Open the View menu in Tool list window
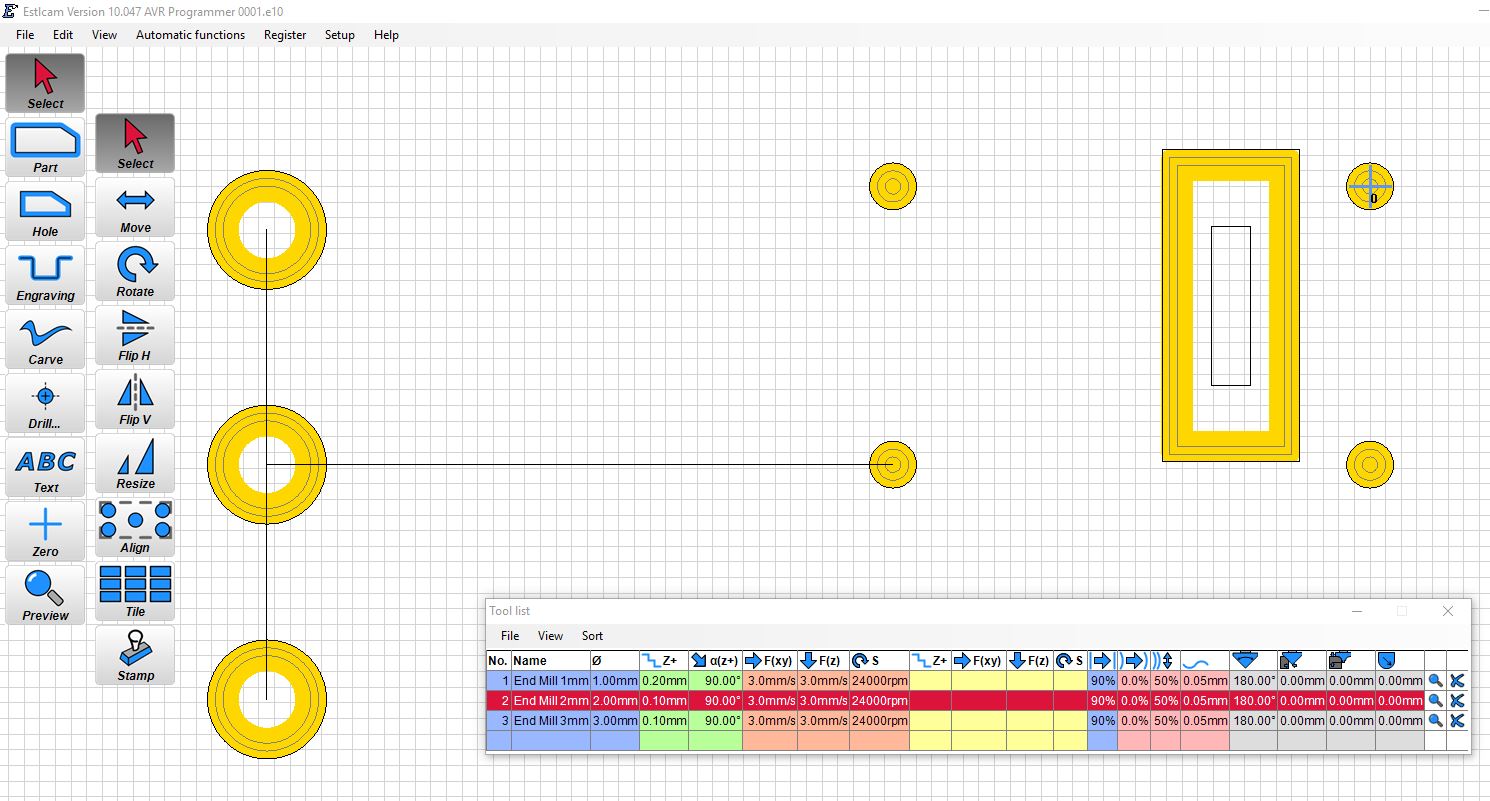 (550, 636)
